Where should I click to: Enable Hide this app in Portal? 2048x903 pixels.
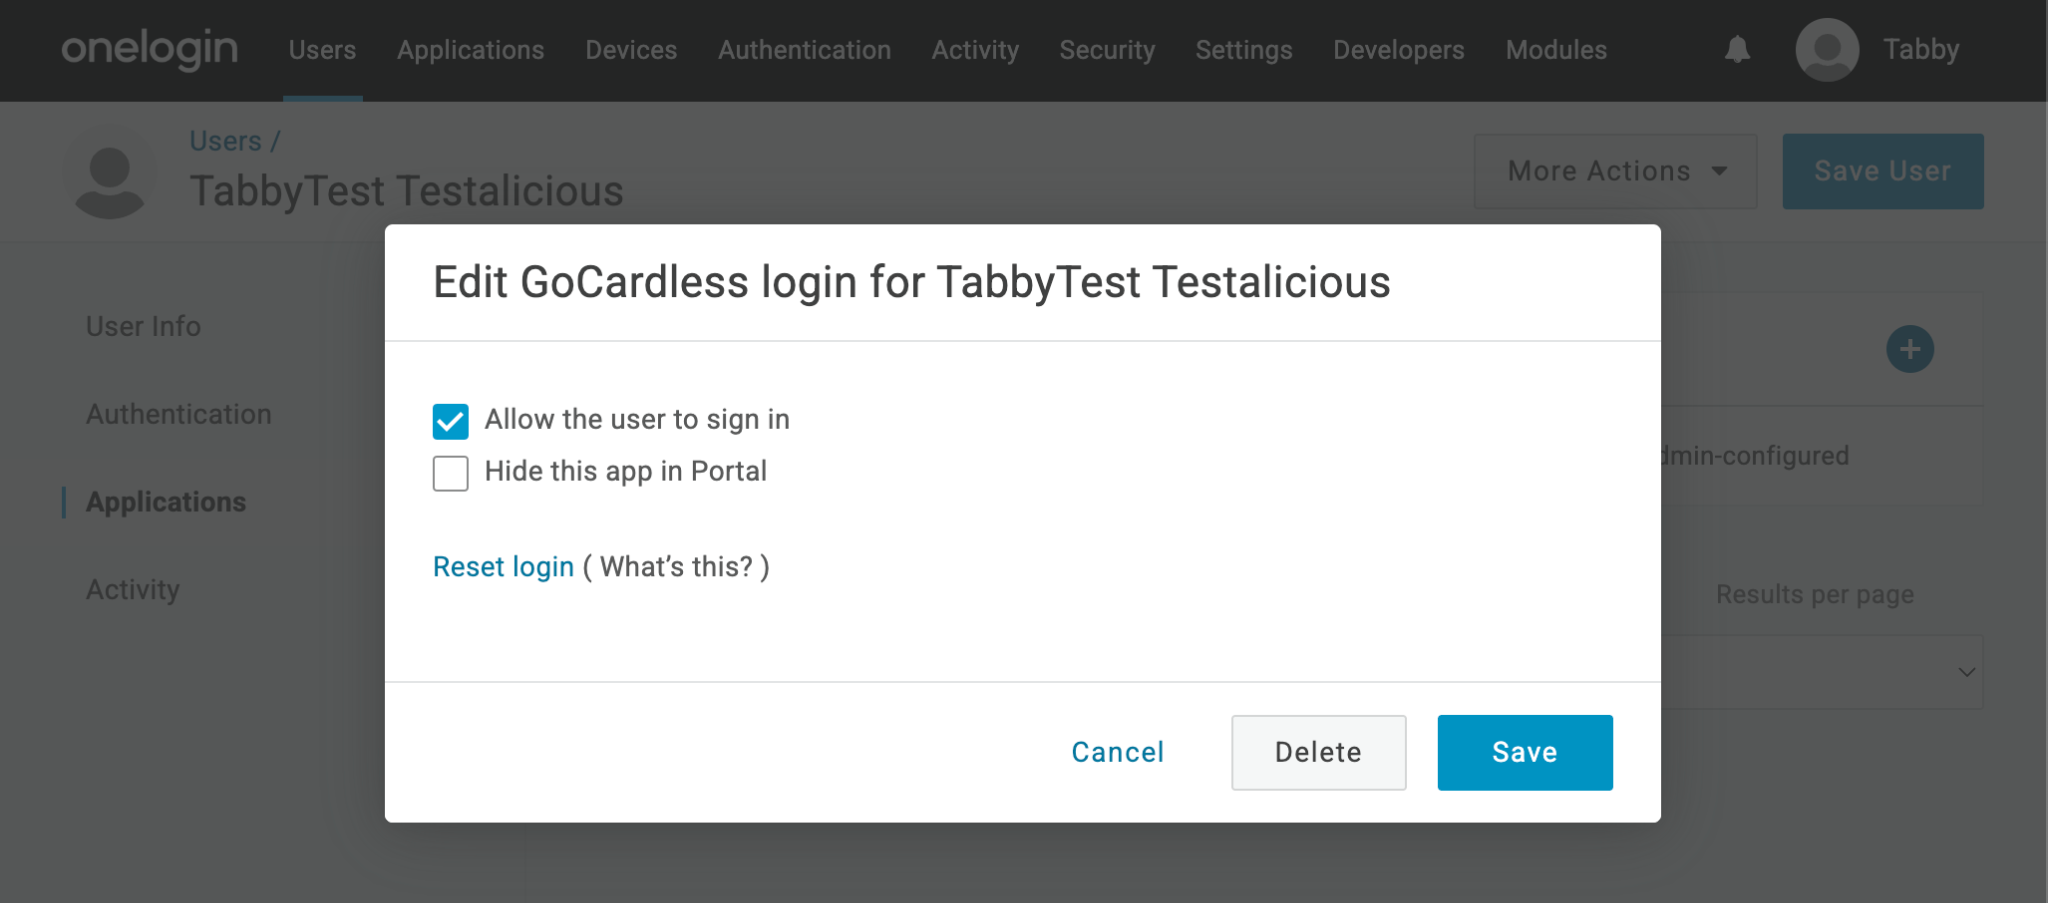tap(450, 473)
